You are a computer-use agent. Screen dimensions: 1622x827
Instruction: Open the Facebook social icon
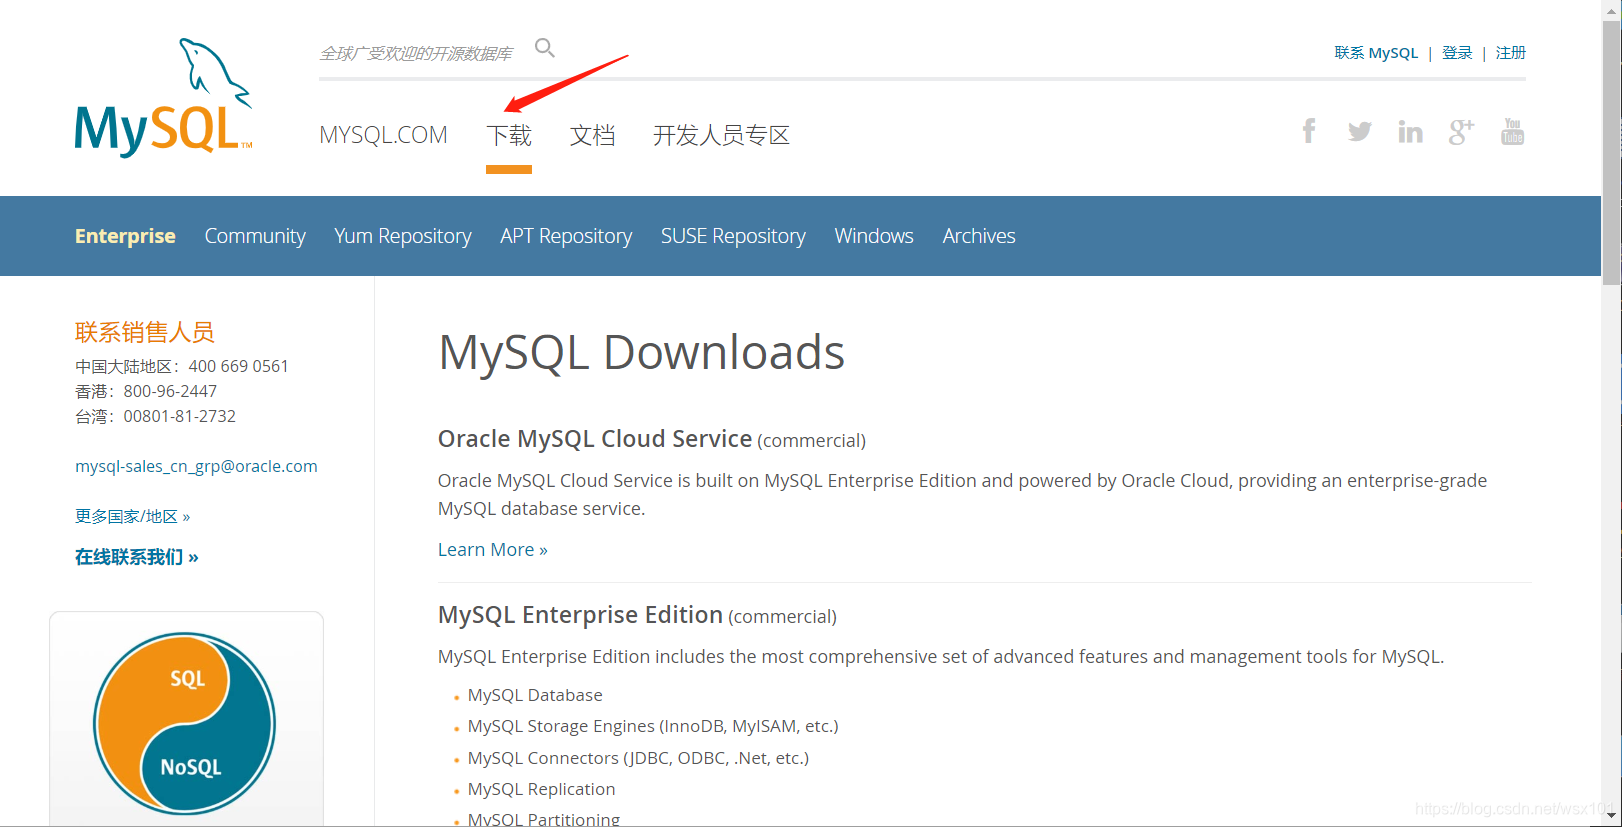[1309, 131]
